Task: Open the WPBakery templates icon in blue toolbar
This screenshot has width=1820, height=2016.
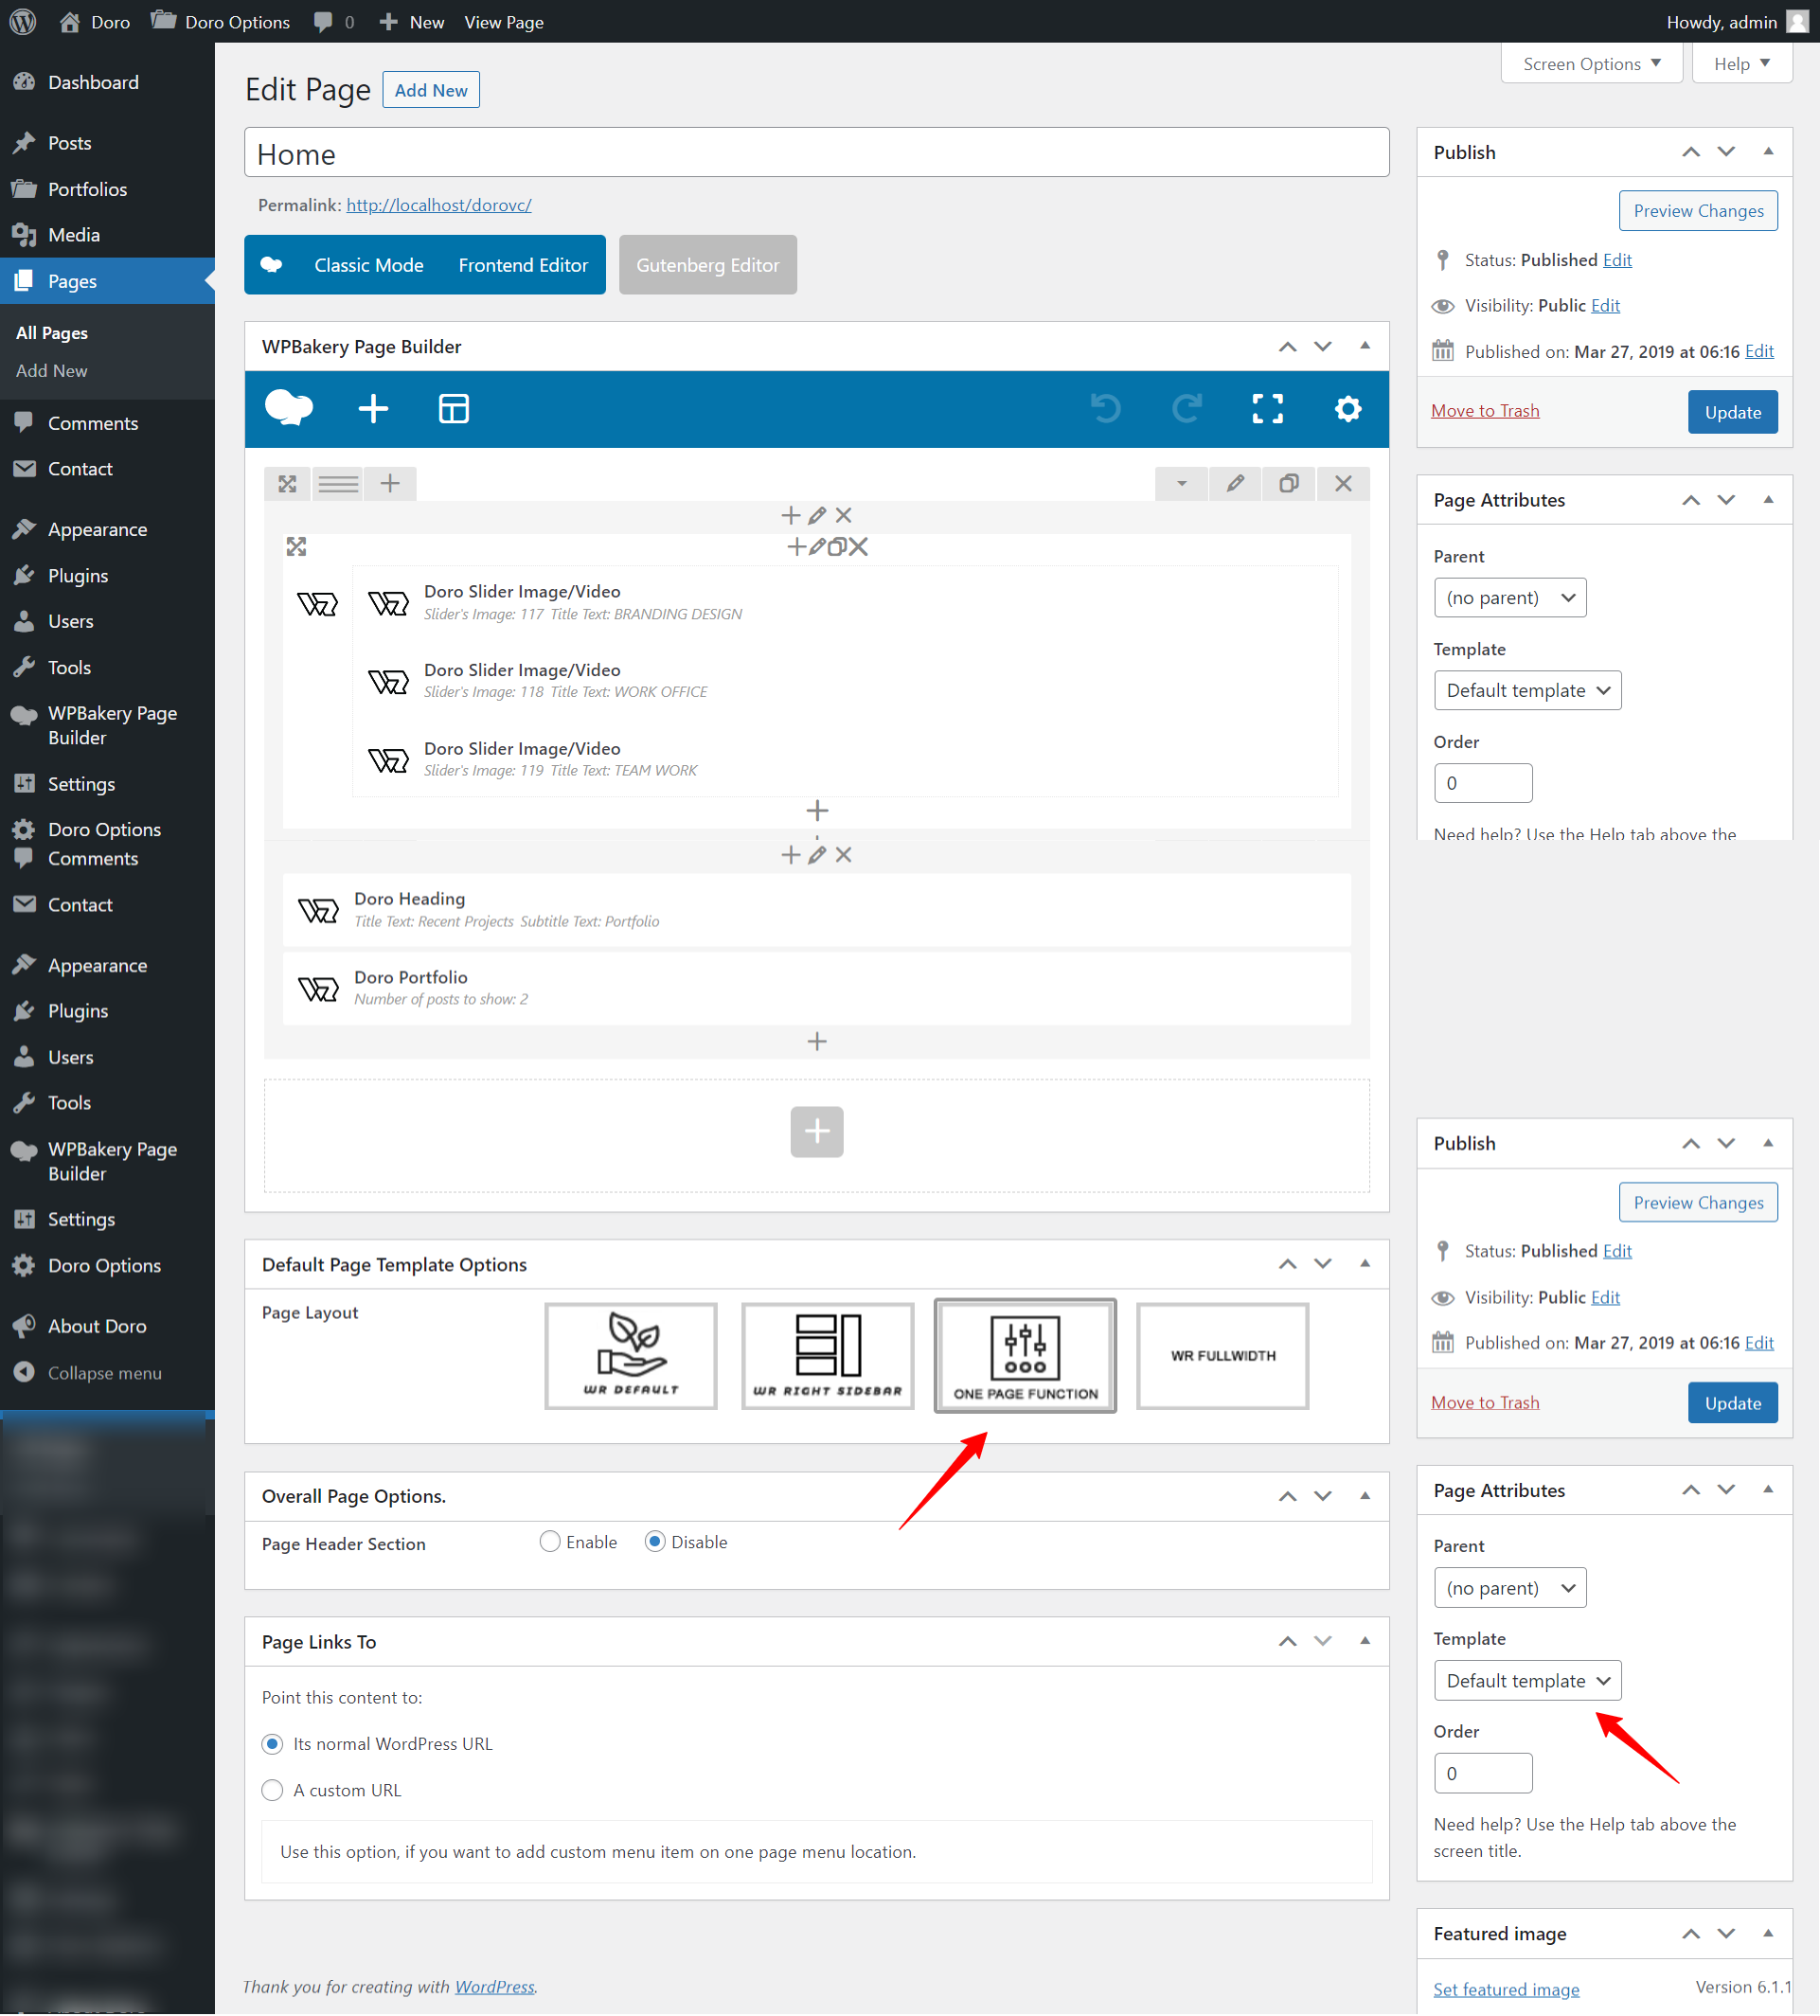Action: coord(453,409)
